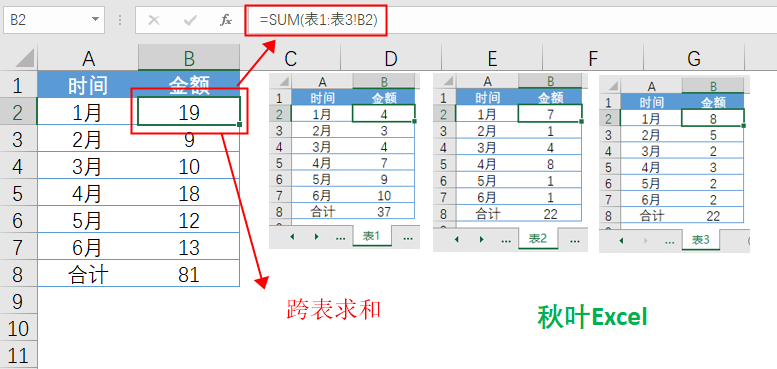Click the Name Box showing B2
The height and width of the screenshot is (369, 777).
click(x=54, y=20)
